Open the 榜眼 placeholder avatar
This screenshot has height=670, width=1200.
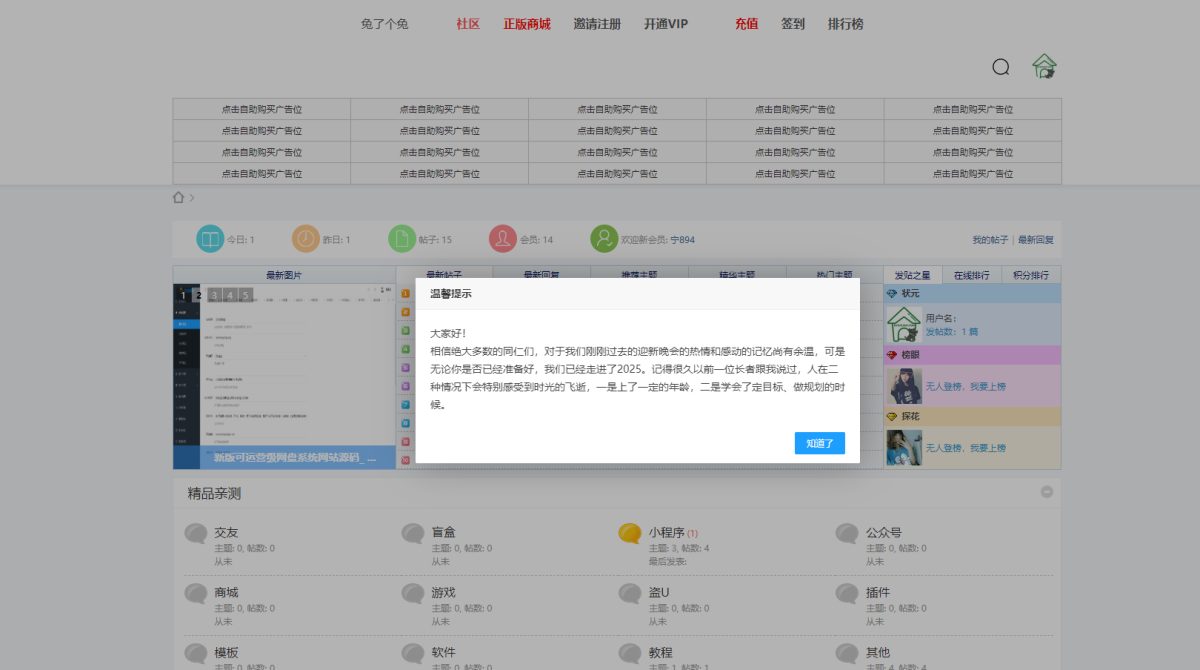click(x=904, y=386)
